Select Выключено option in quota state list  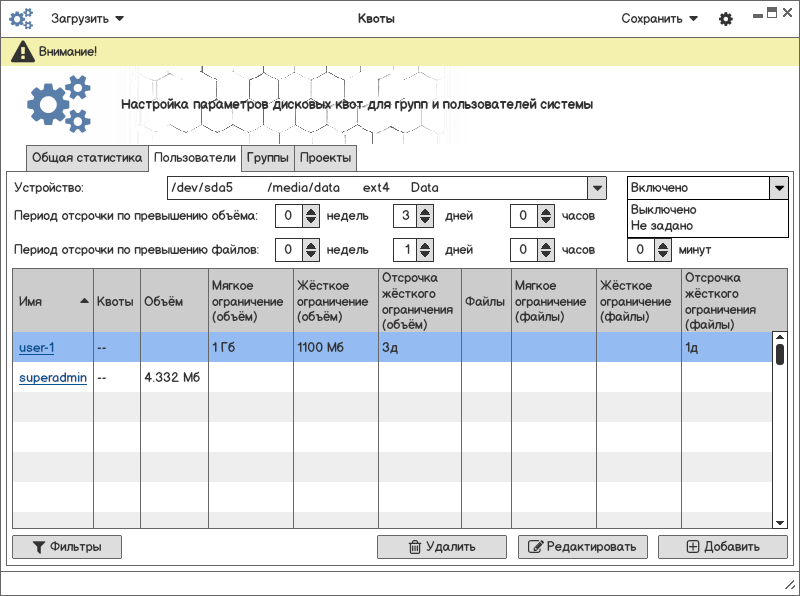(x=664, y=210)
